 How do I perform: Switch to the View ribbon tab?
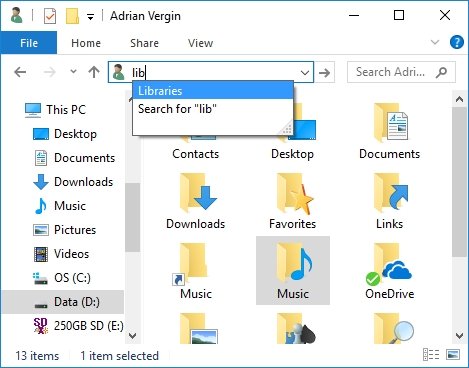(x=200, y=43)
